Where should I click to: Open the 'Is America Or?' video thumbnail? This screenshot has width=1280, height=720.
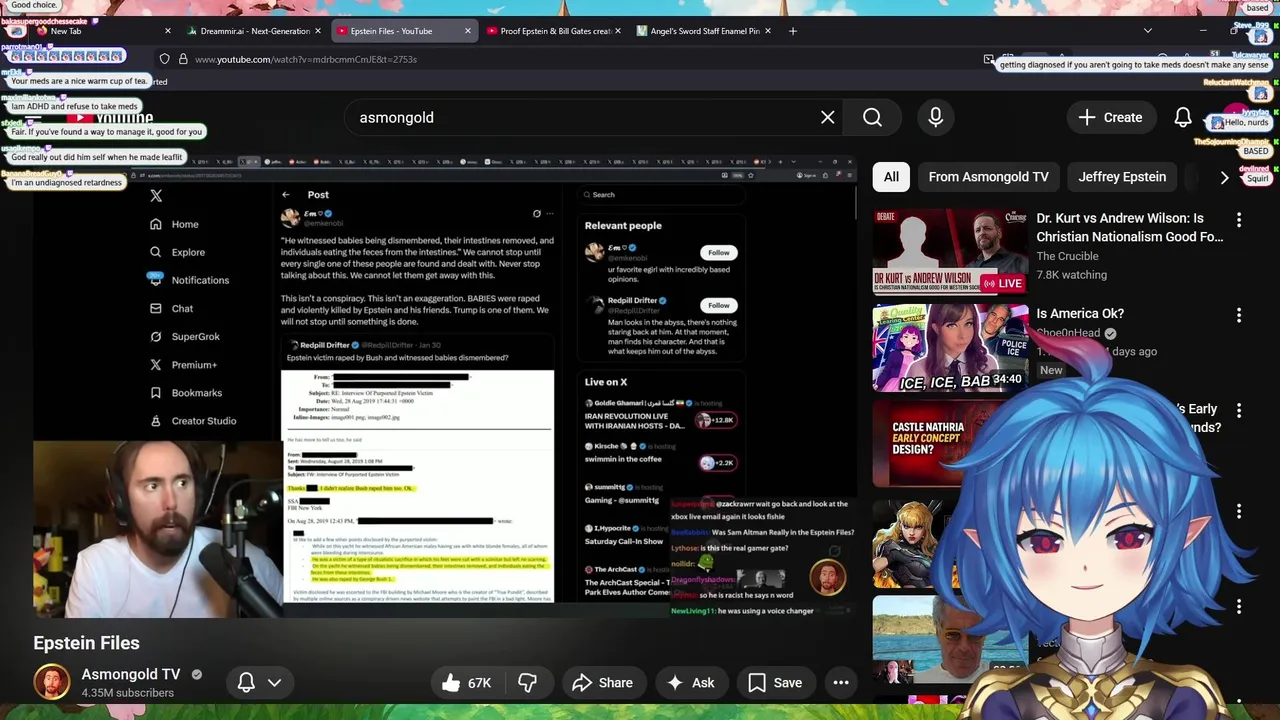pyautogui.click(x=950, y=348)
